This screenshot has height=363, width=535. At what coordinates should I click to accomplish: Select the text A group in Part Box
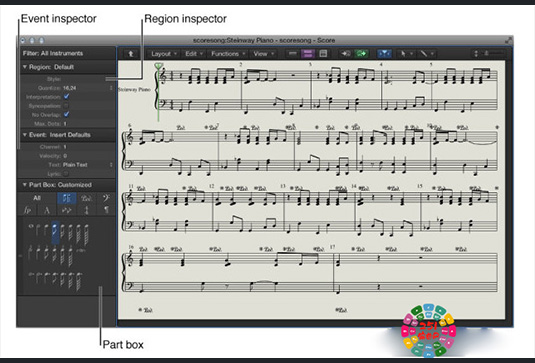47,210
